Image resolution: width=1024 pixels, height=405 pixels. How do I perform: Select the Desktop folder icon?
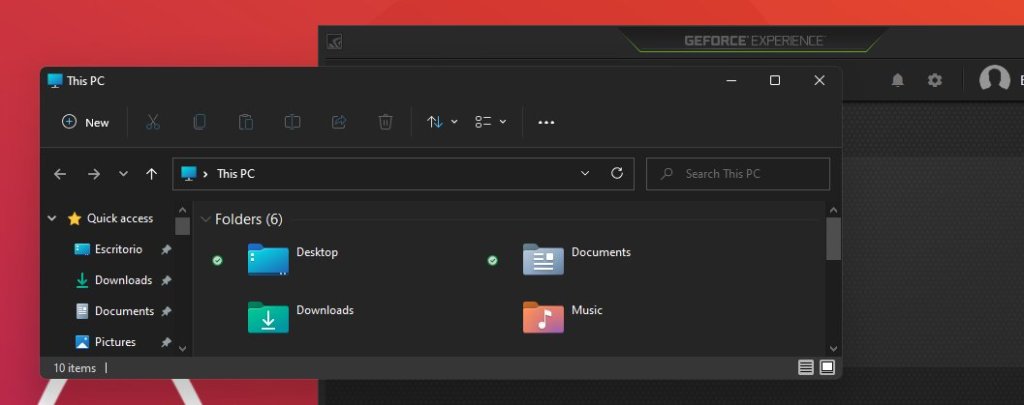click(268, 259)
